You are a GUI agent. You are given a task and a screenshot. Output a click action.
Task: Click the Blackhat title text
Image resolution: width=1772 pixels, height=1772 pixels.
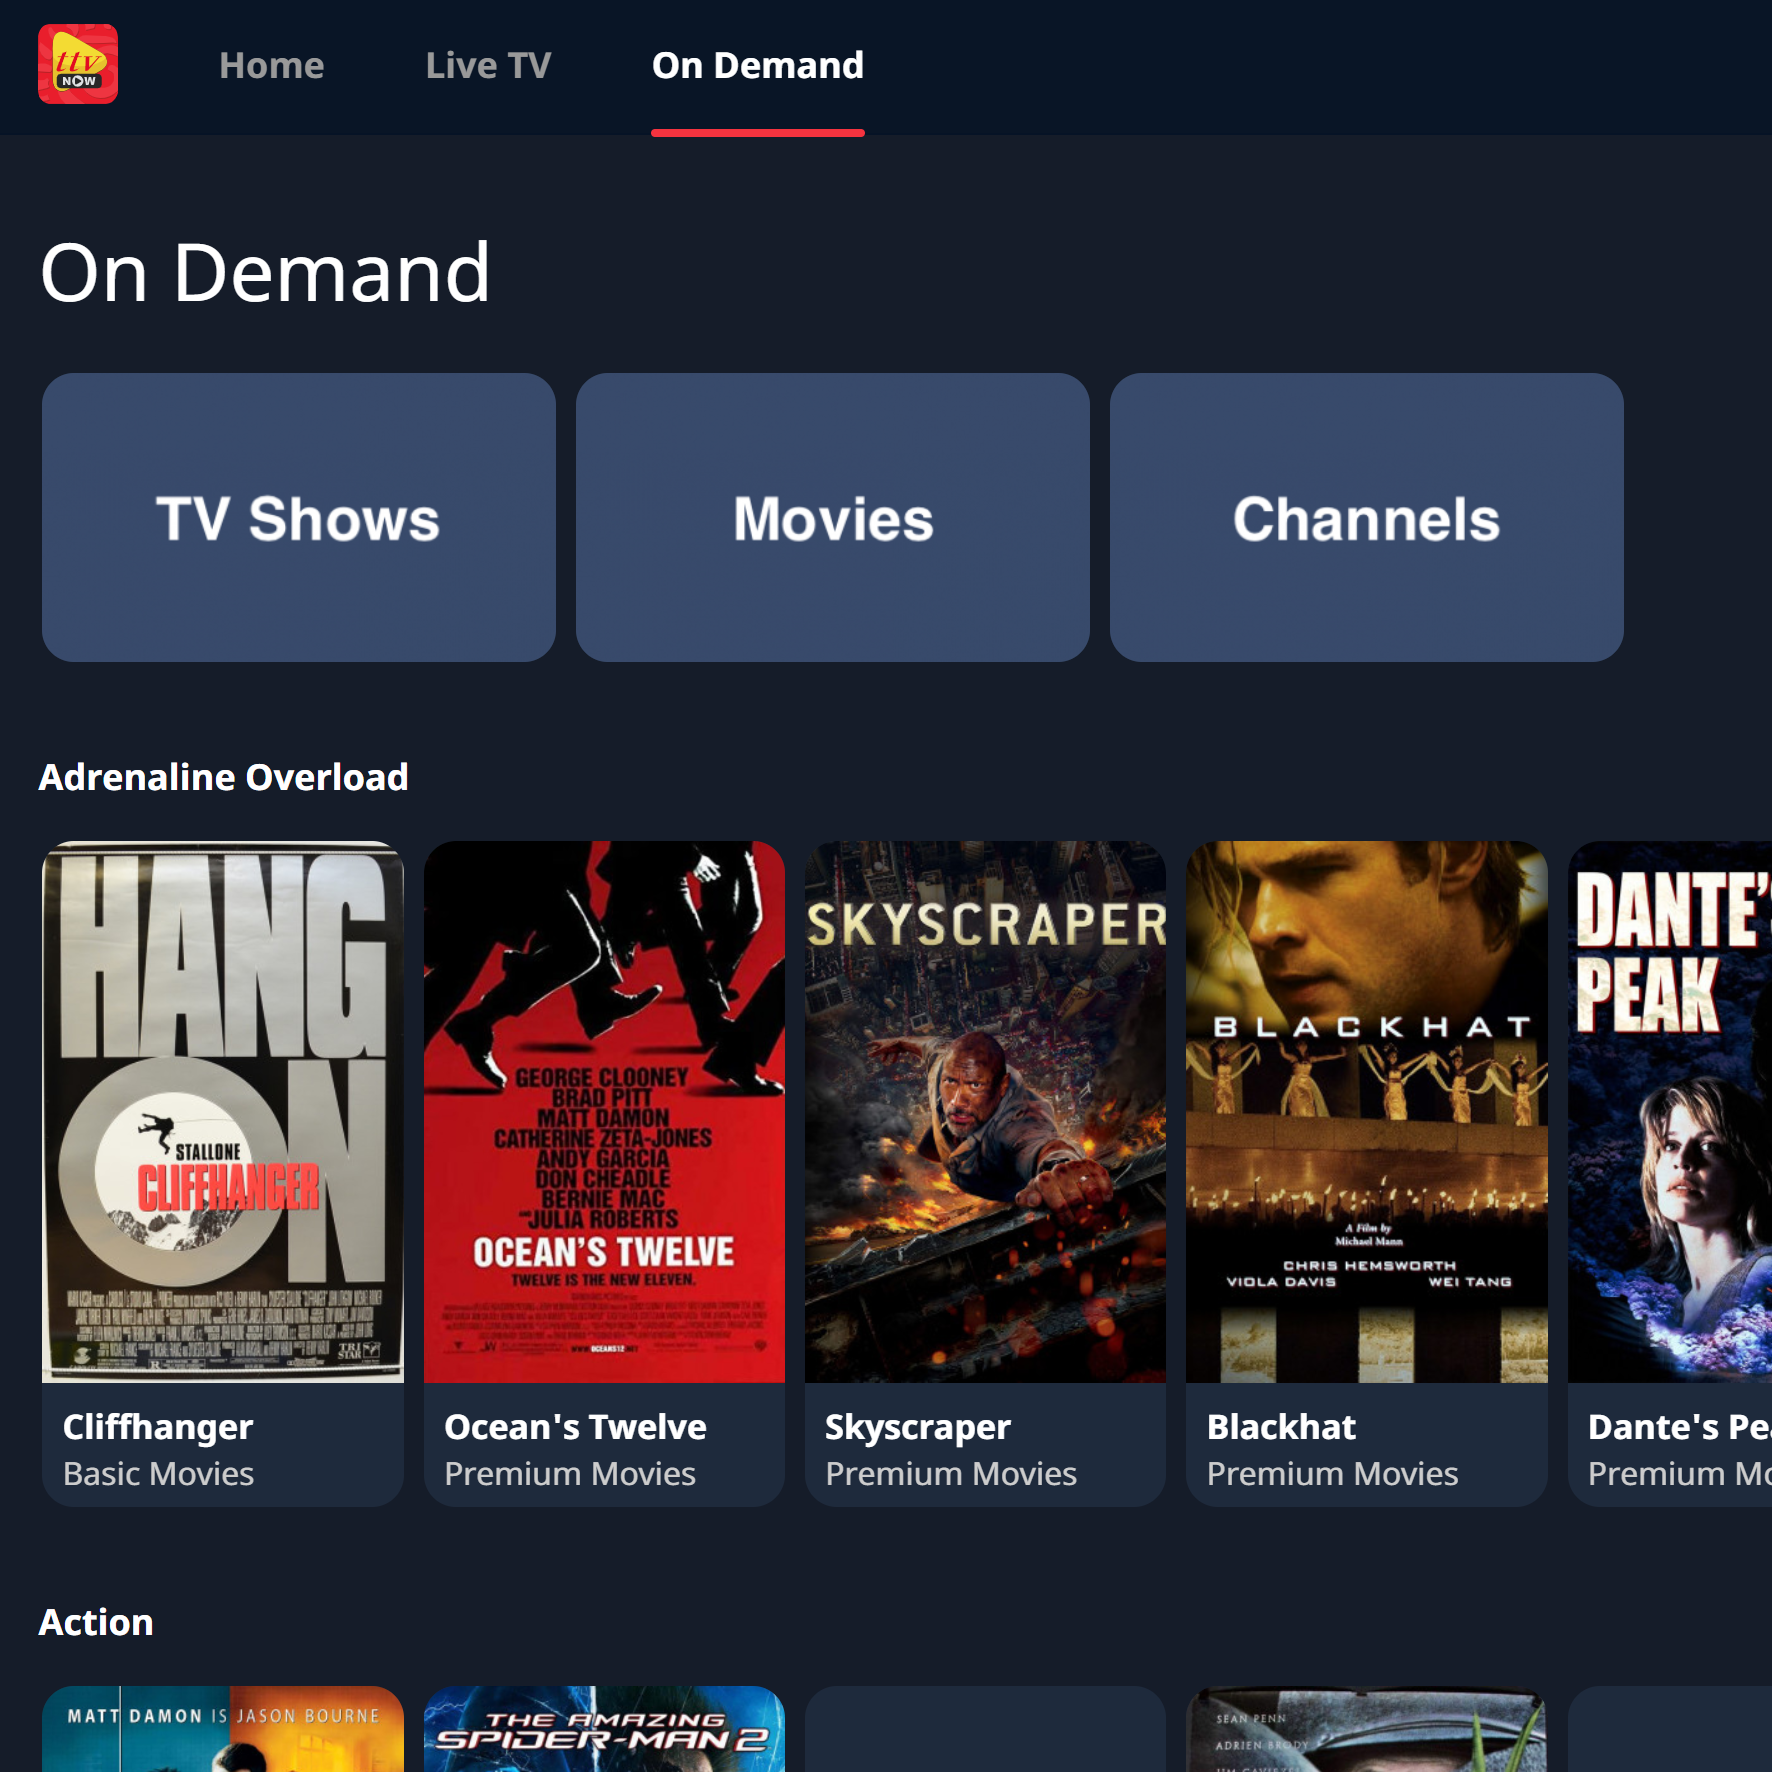pyautogui.click(x=1281, y=1427)
